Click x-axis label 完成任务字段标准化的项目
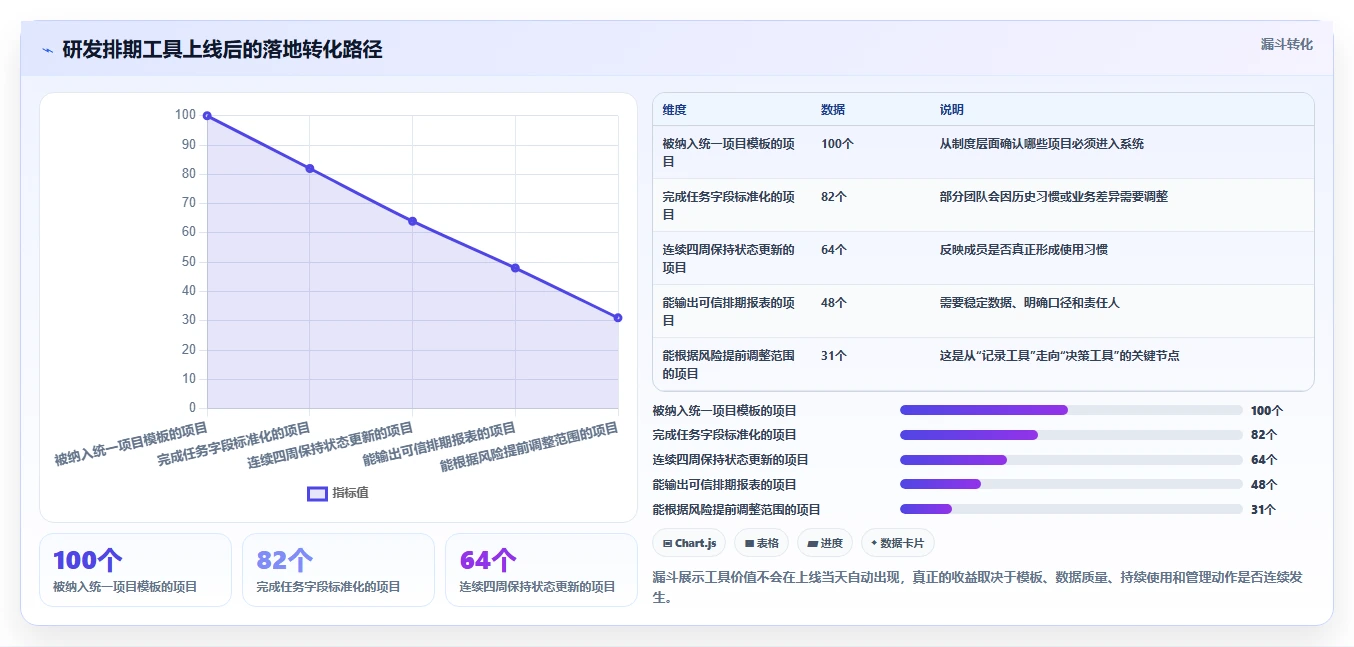 (x=234, y=446)
